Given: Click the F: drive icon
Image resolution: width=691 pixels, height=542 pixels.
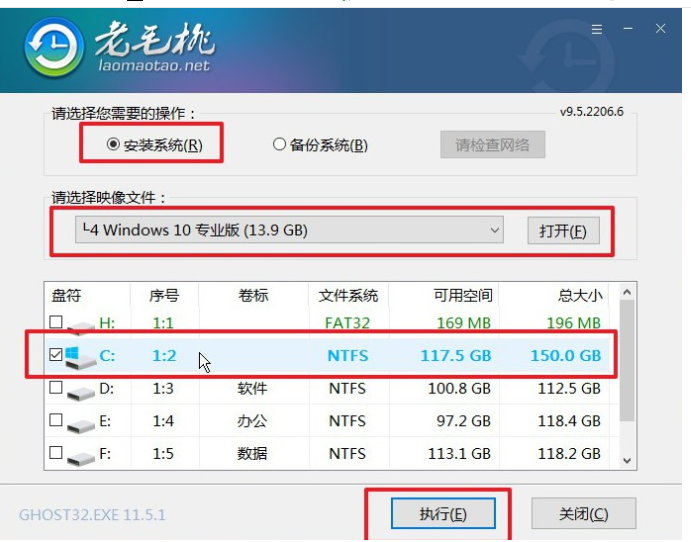Looking at the screenshot, I should 81,457.
